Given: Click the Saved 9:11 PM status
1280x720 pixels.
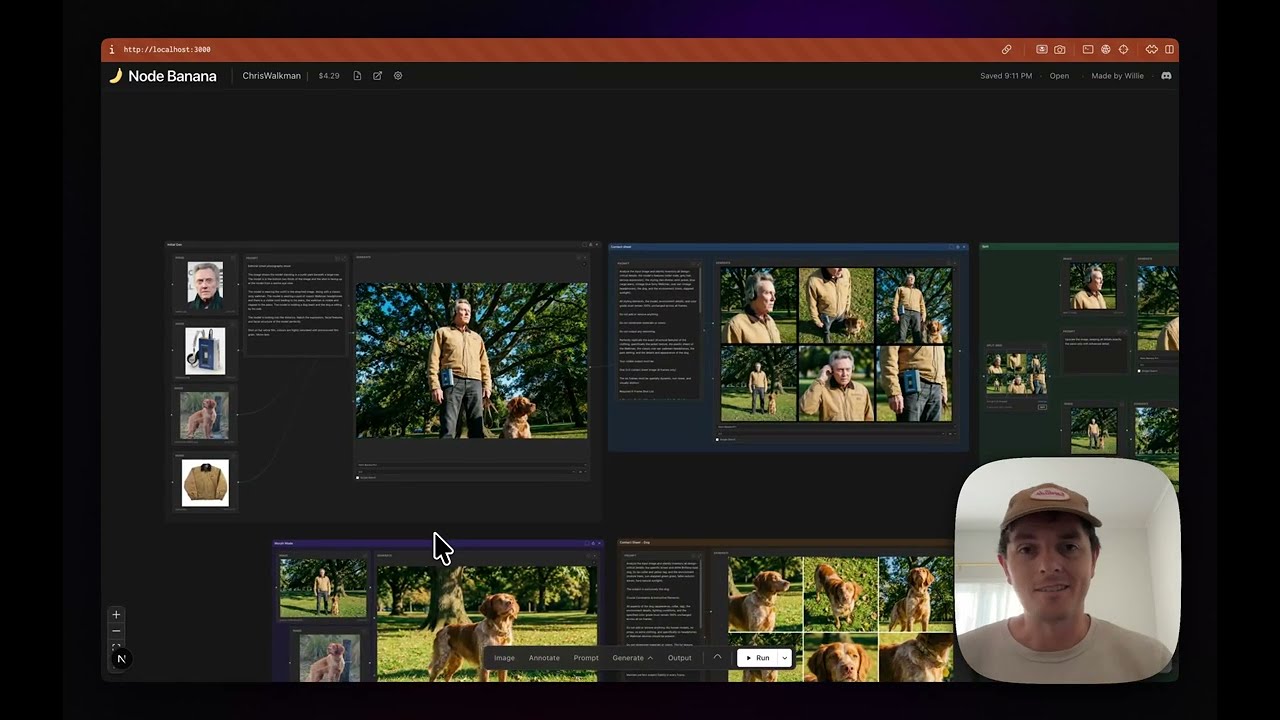Looking at the screenshot, I should click(1006, 76).
